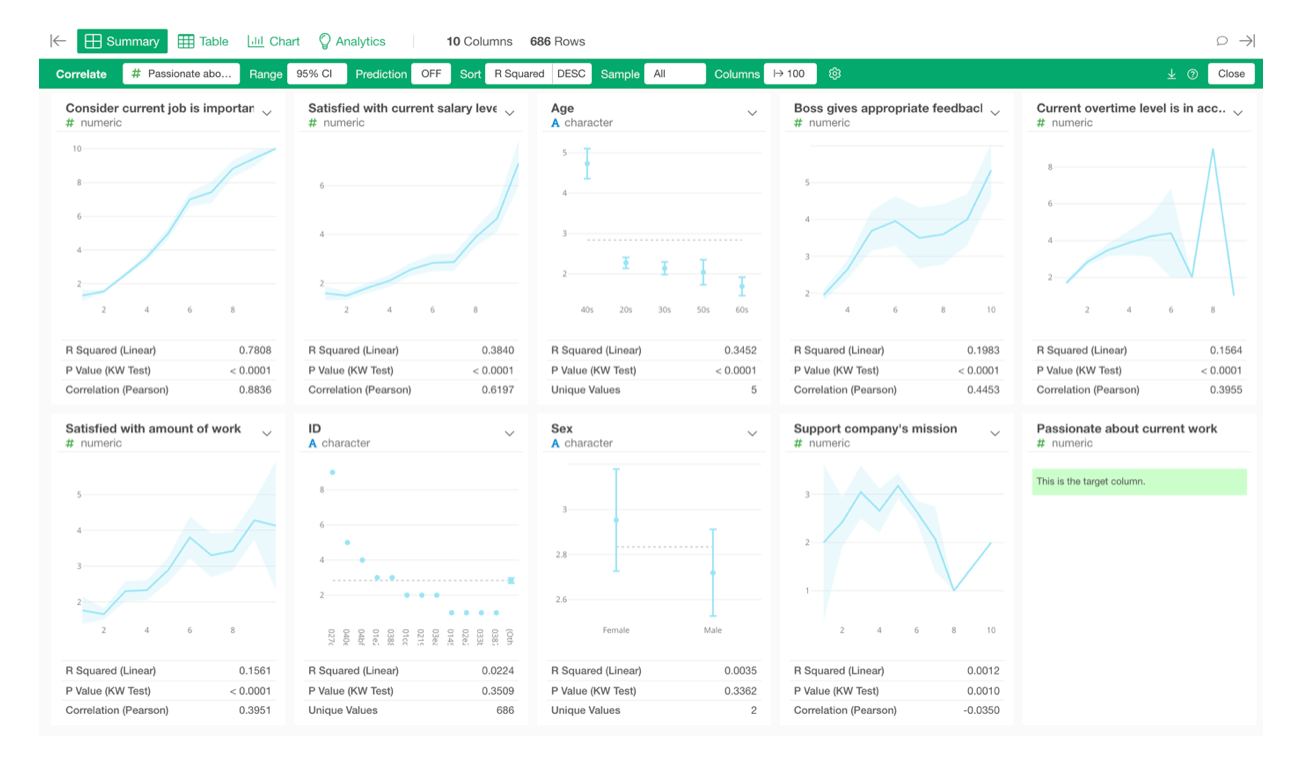The height and width of the screenshot is (774, 1290).
Task: Open the comment bubble icon
Action: point(1222,41)
